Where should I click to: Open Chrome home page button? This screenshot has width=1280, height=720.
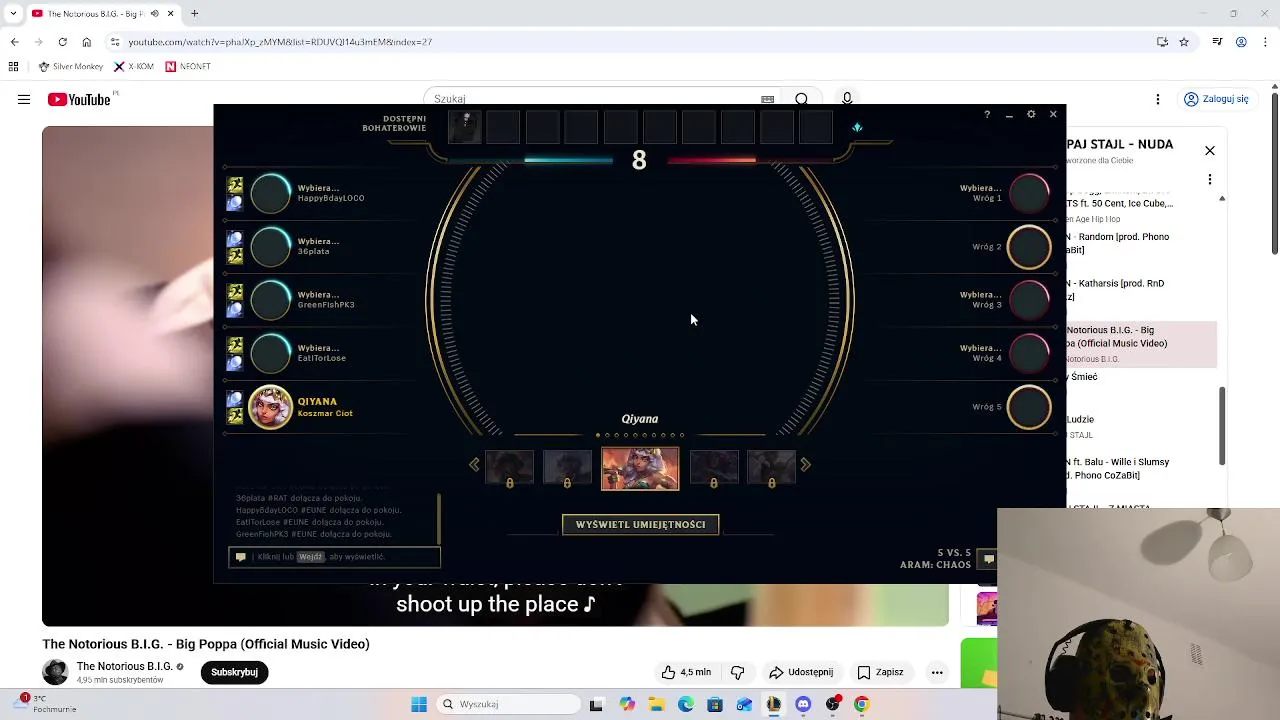point(86,42)
